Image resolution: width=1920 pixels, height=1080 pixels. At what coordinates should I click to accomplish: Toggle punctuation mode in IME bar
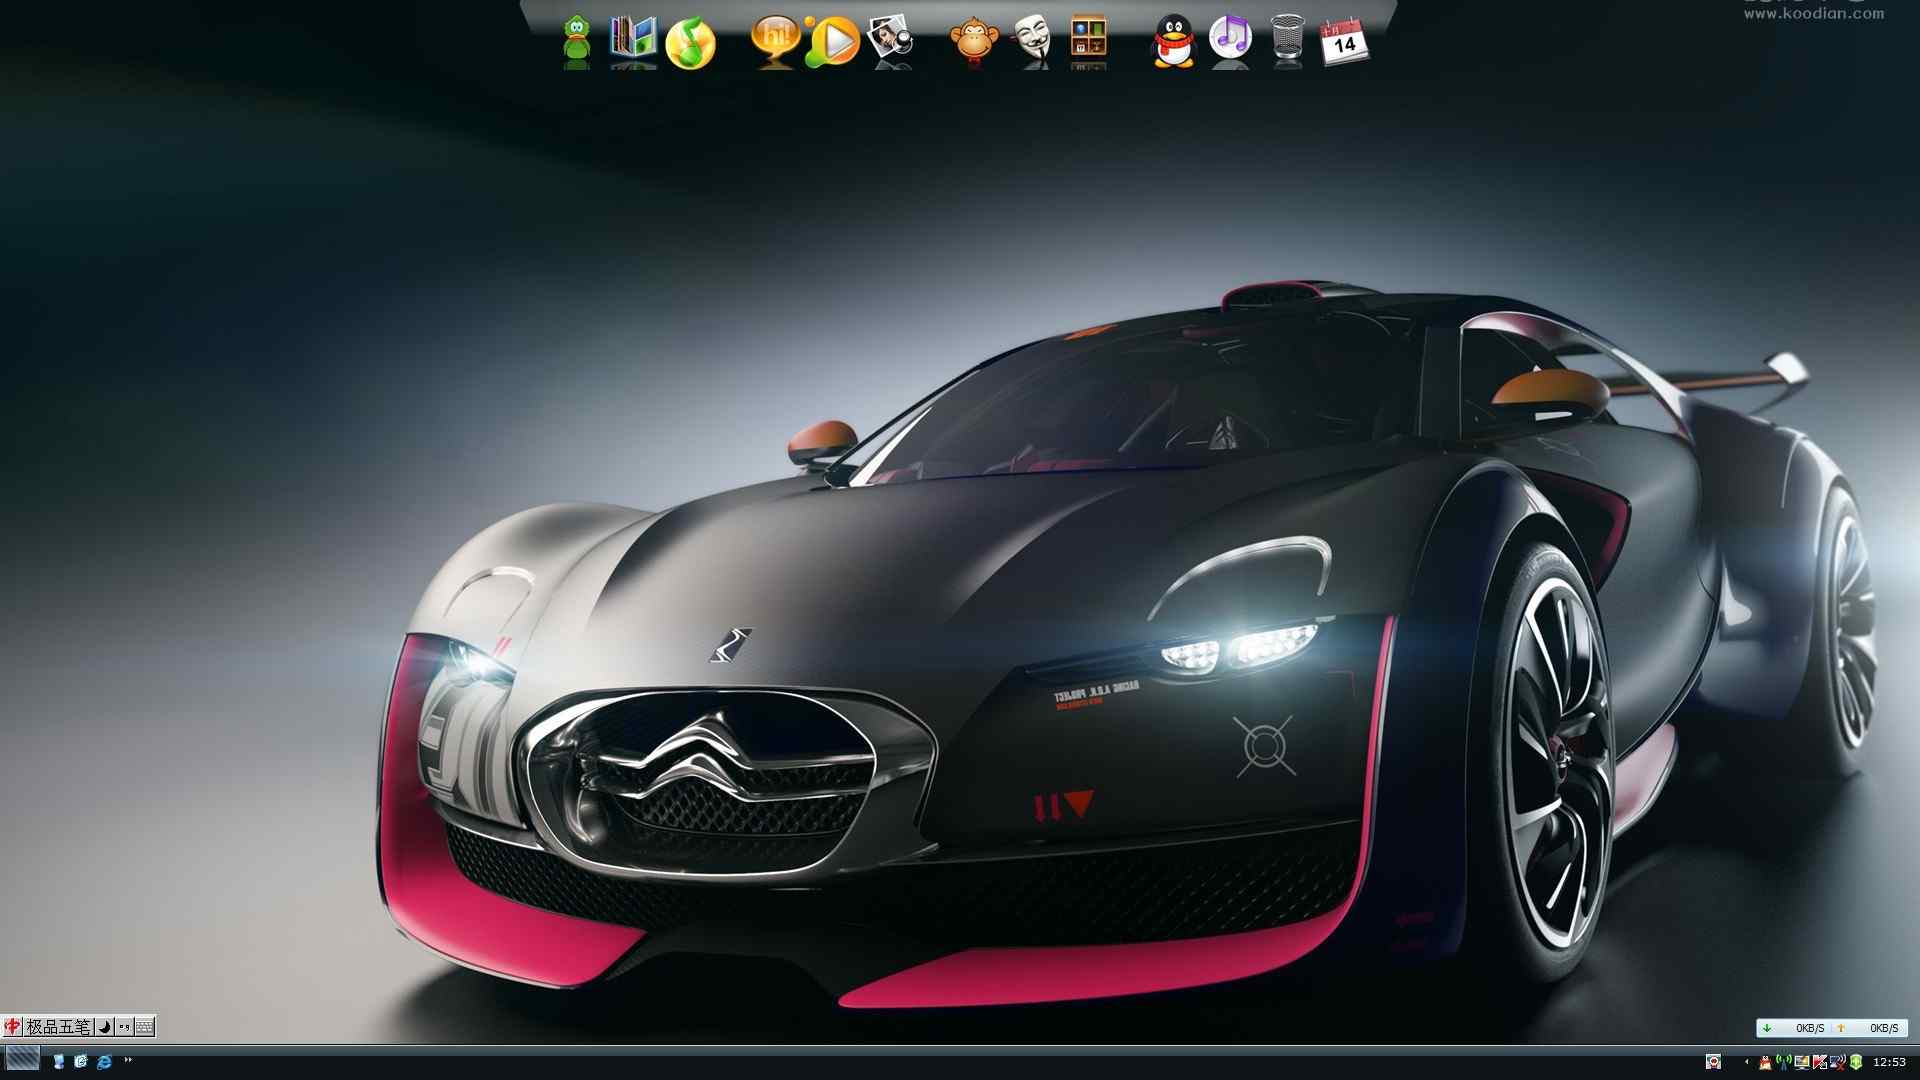[x=125, y=1026]
